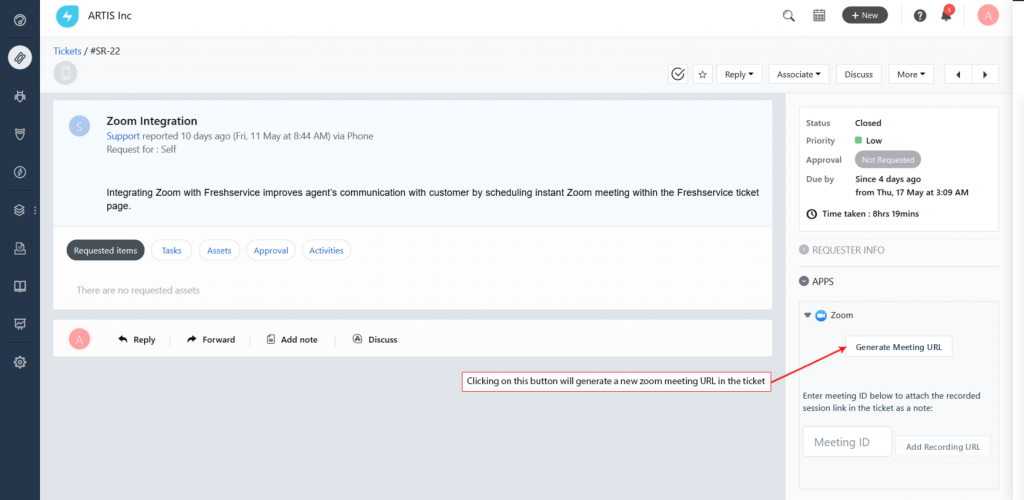
Task: Switch to the Tasks tab
Action: click(171, 251)
